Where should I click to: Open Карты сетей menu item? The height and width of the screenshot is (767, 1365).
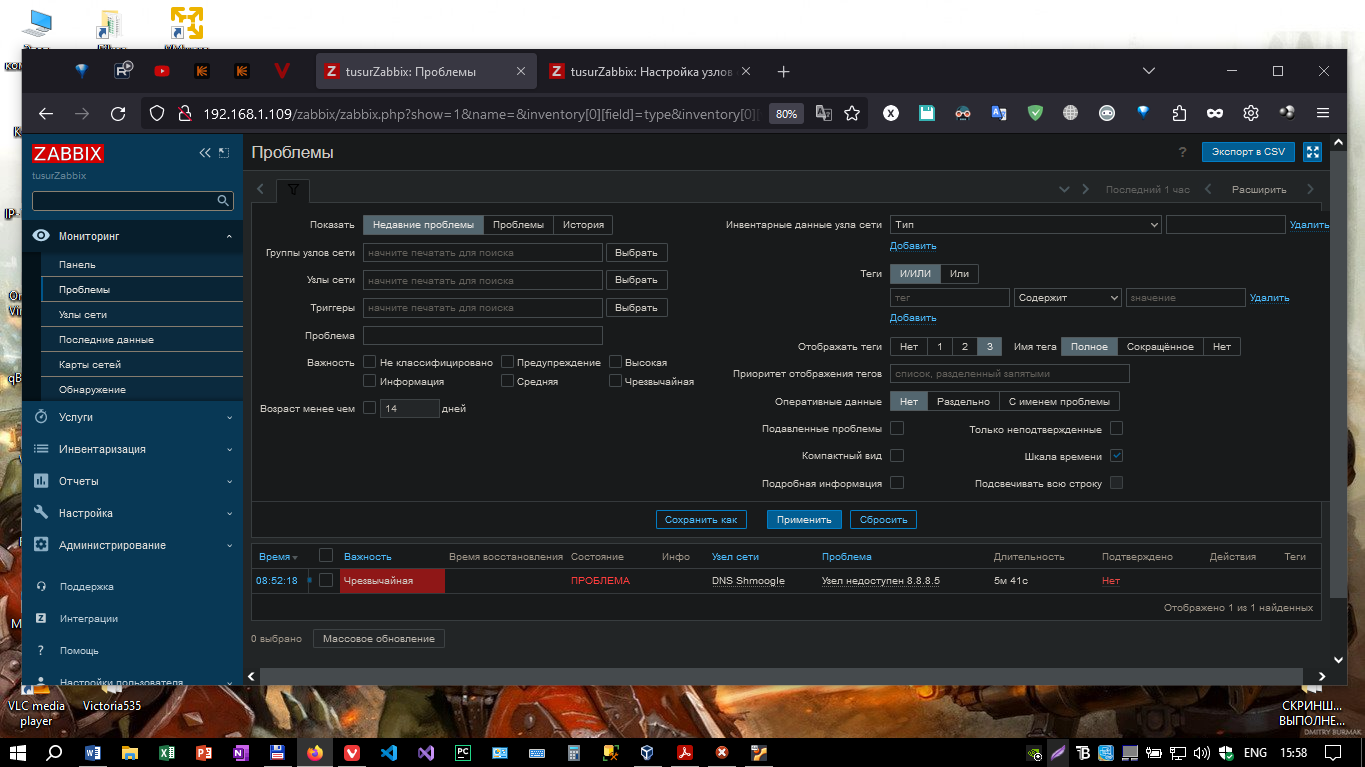(142, 364)
